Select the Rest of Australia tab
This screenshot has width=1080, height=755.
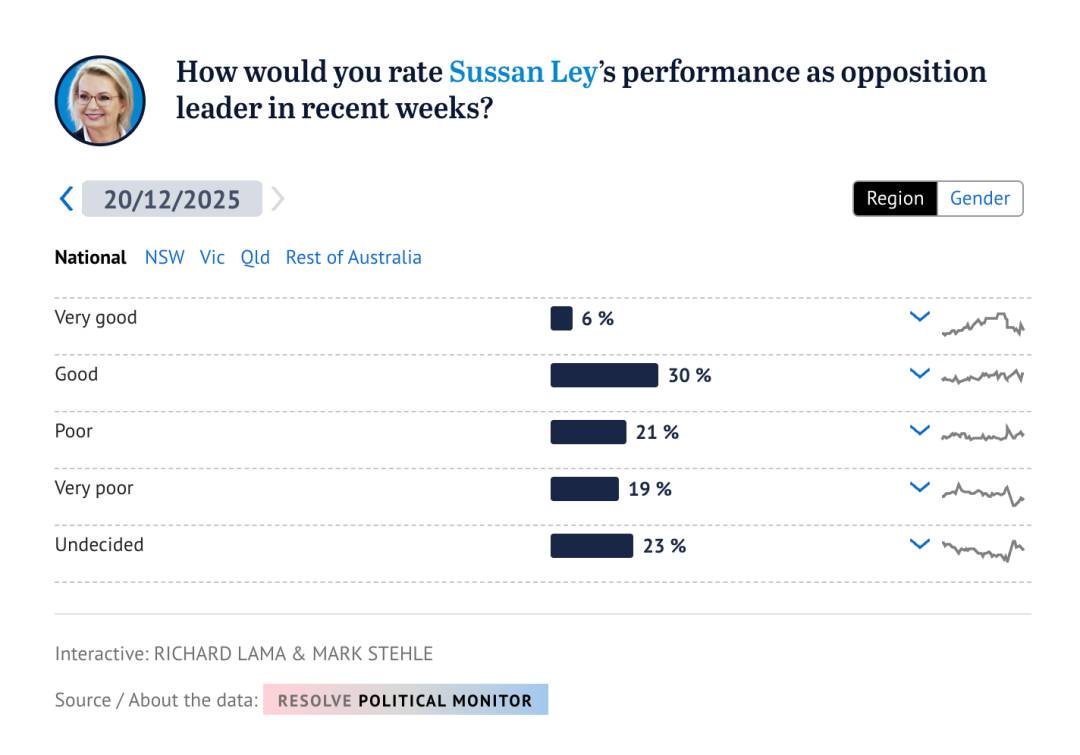[353, 257]
